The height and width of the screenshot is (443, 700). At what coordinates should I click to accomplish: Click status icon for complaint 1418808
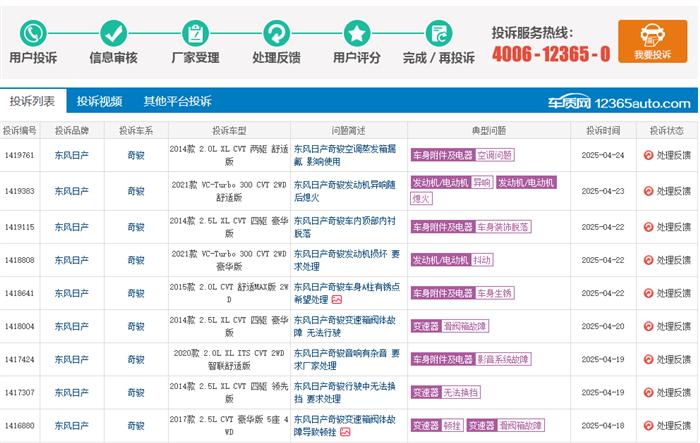click(648, 260)
